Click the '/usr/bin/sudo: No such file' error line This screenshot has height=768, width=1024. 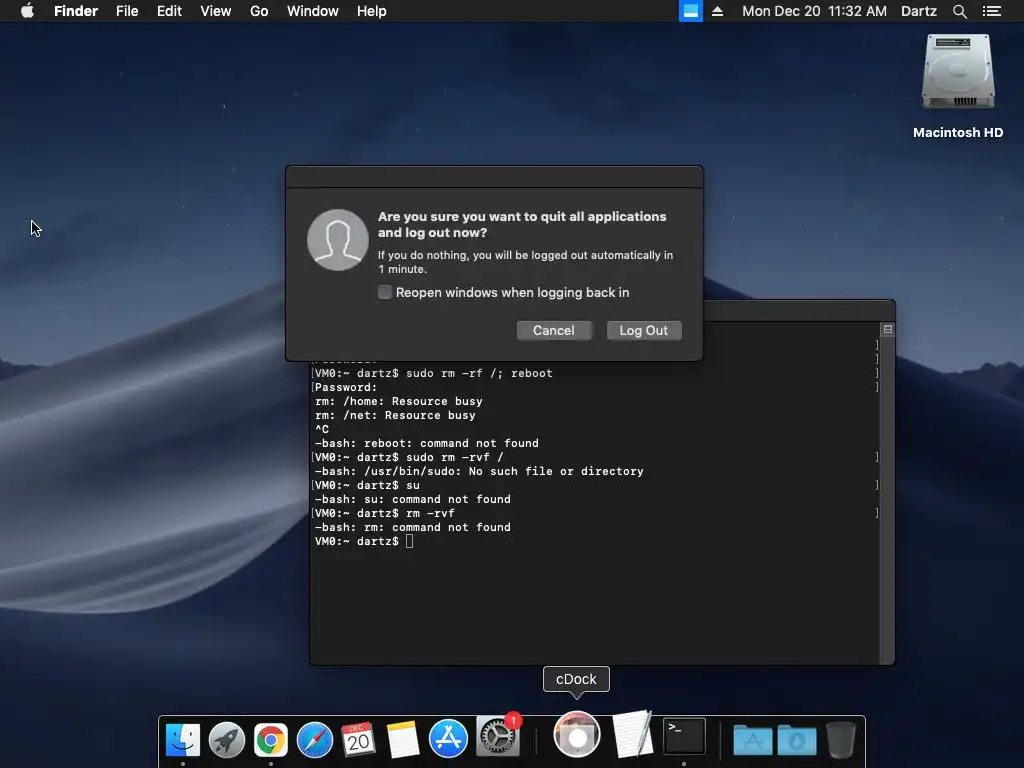click(479, 472)
